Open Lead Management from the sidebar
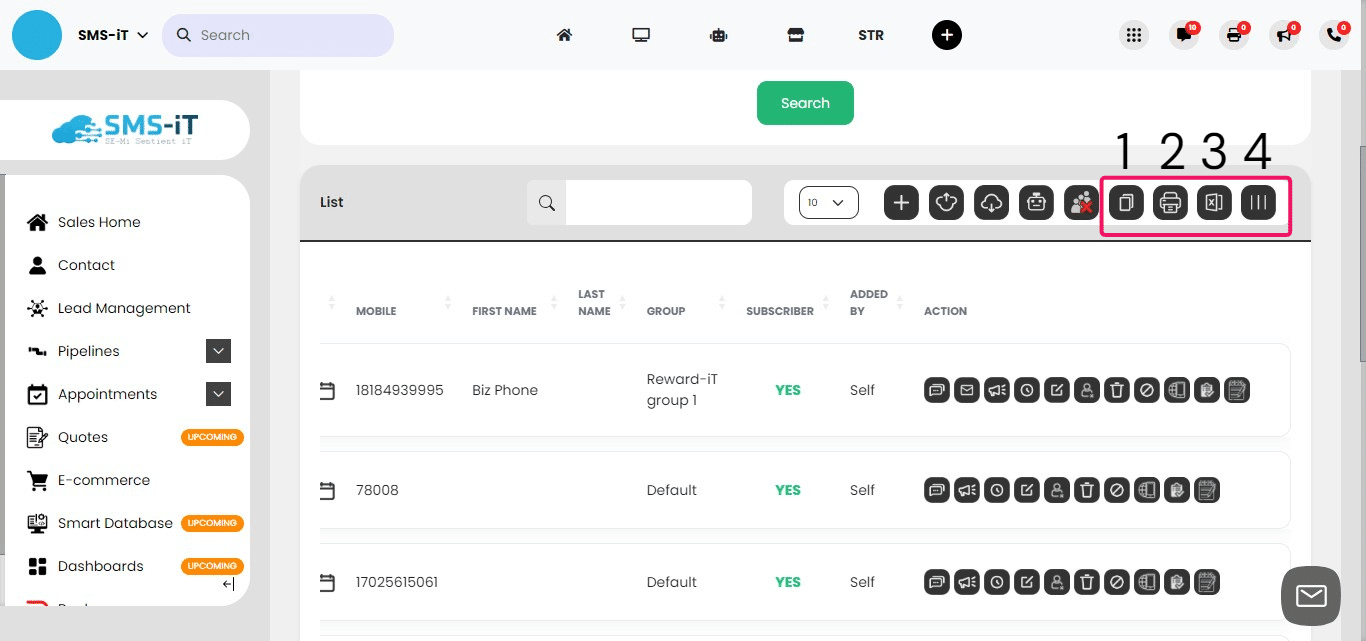Viewport: 1366px width, 641px height. (x=124, y=308)
